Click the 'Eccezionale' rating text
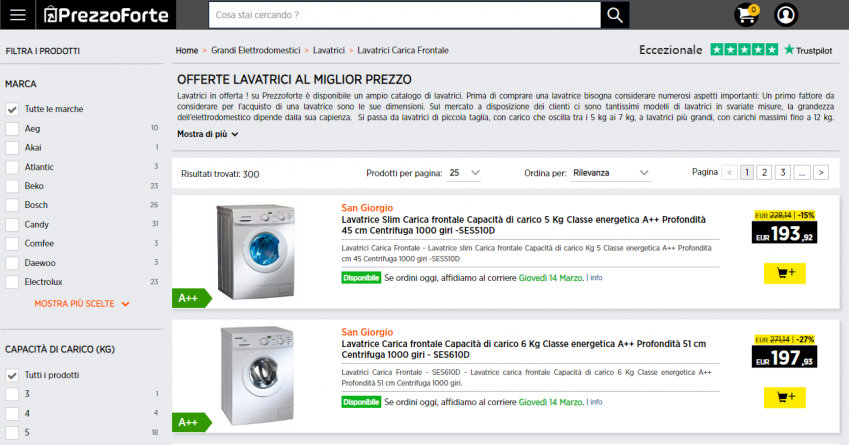 click(x=670, y=50)
